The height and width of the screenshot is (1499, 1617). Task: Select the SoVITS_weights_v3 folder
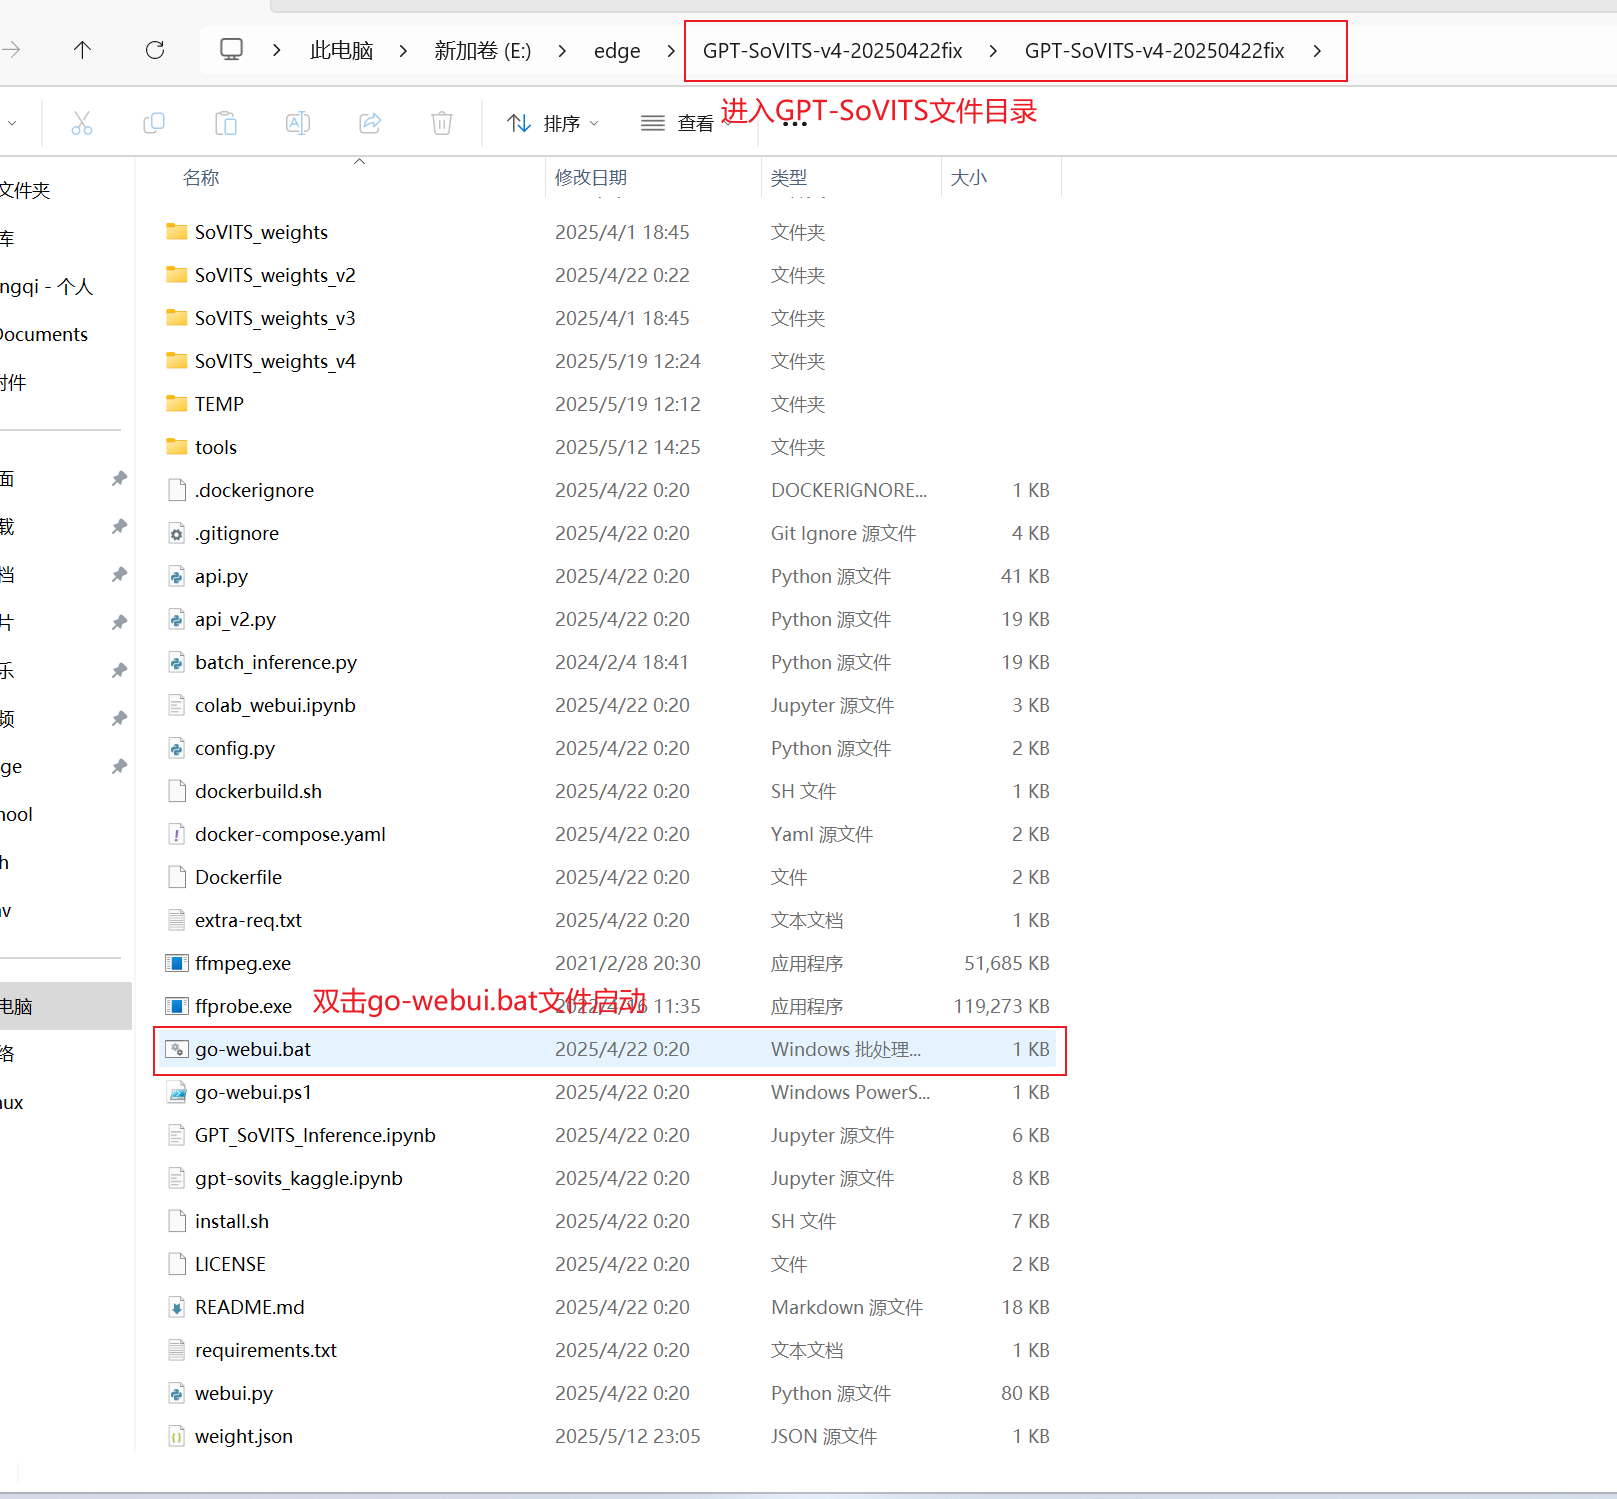pos(275,318)
